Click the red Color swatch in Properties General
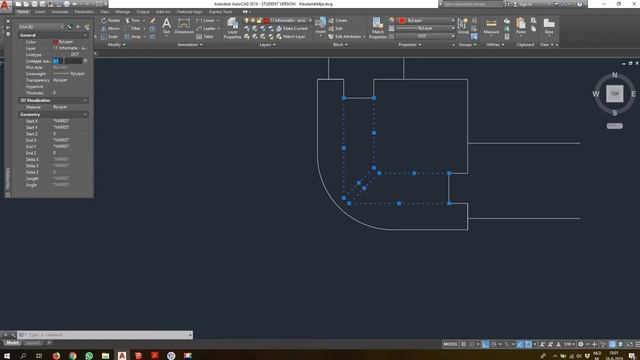The image size is (640, 360). 56,42
